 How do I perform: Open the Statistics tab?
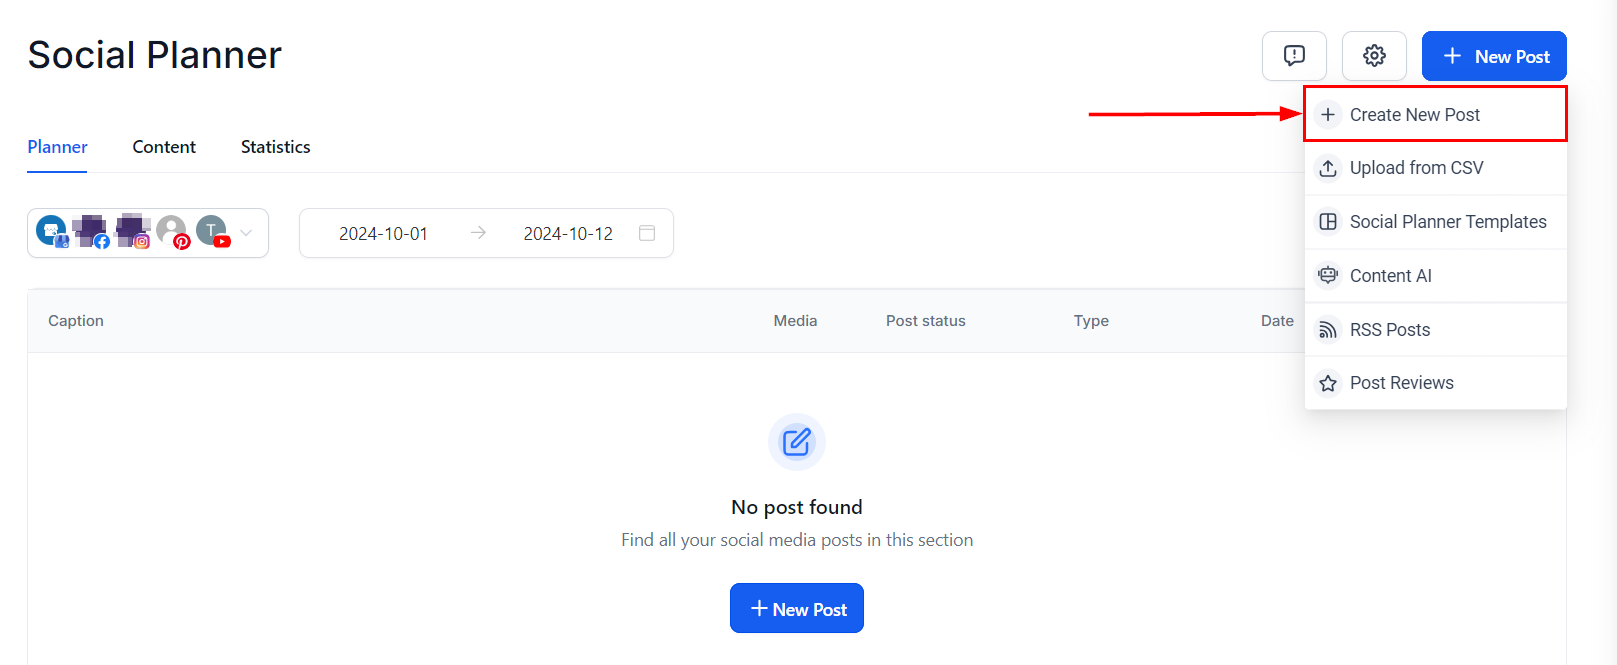[x=275, y=147]
